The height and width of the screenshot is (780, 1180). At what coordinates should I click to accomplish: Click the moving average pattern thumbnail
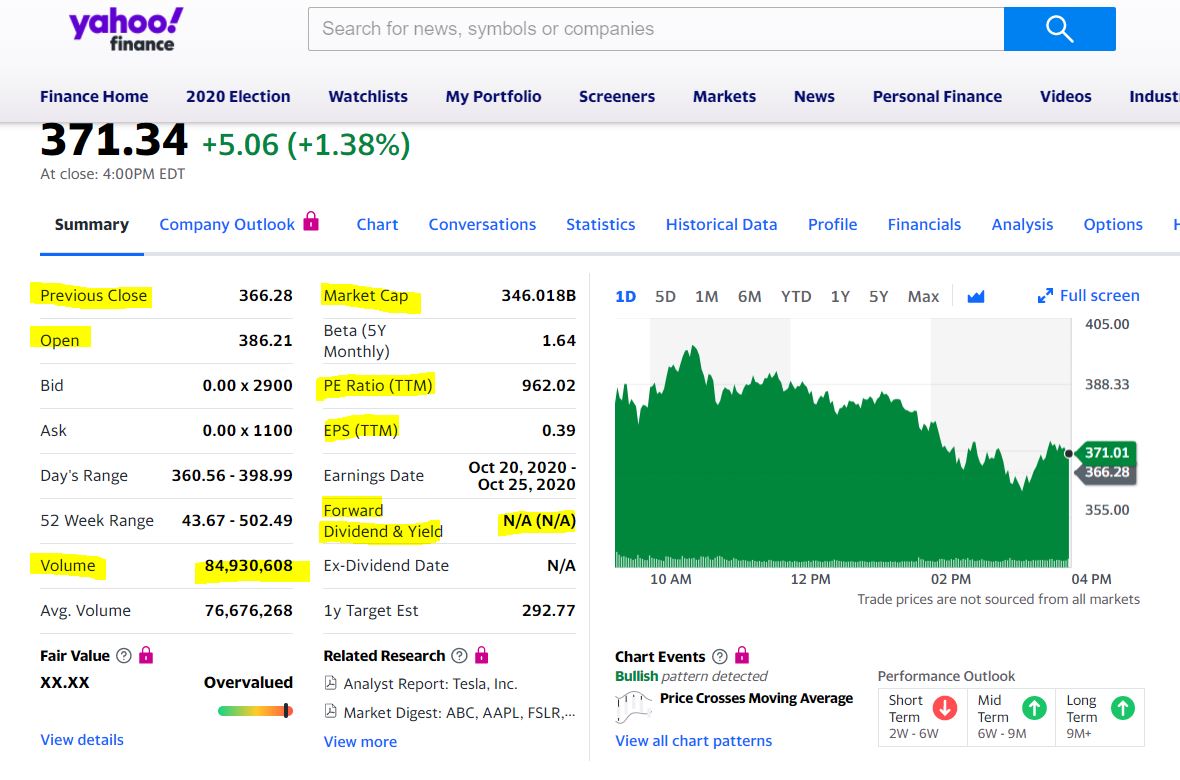[633, 706]
